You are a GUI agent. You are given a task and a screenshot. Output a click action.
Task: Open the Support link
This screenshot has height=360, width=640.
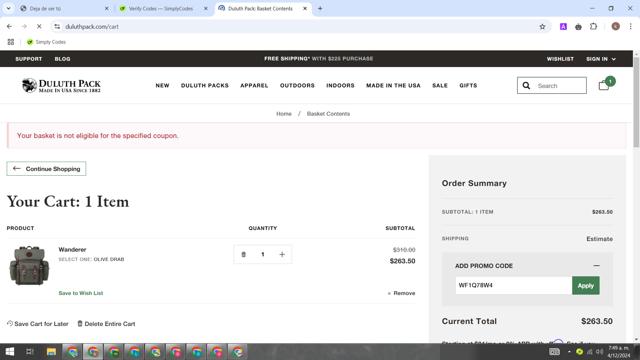click(29, 59)
